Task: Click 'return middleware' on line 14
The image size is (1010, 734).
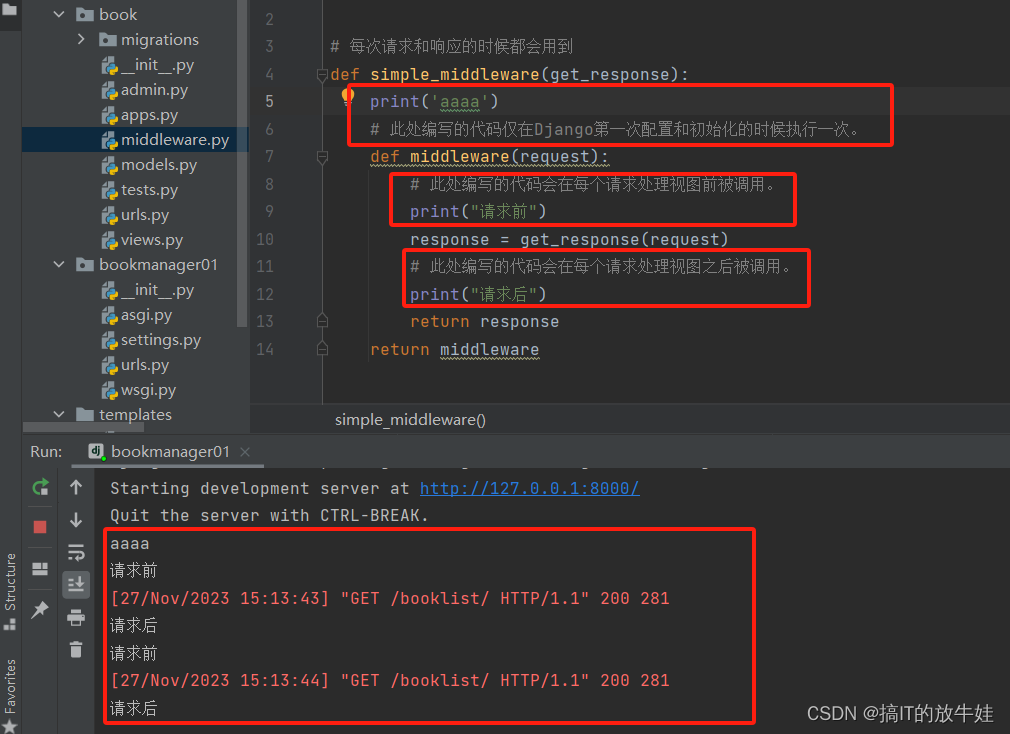Action: pos(454,350)
